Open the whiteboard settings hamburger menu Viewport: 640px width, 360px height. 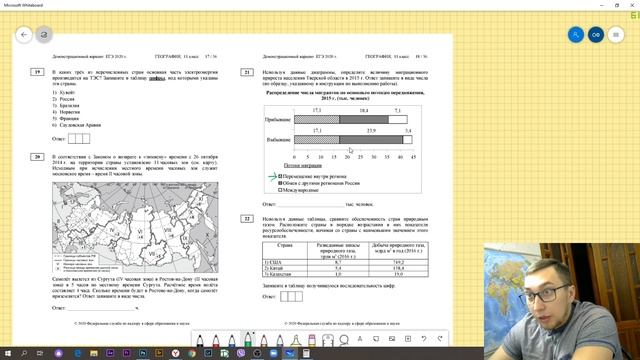click(x=616, y=35)
